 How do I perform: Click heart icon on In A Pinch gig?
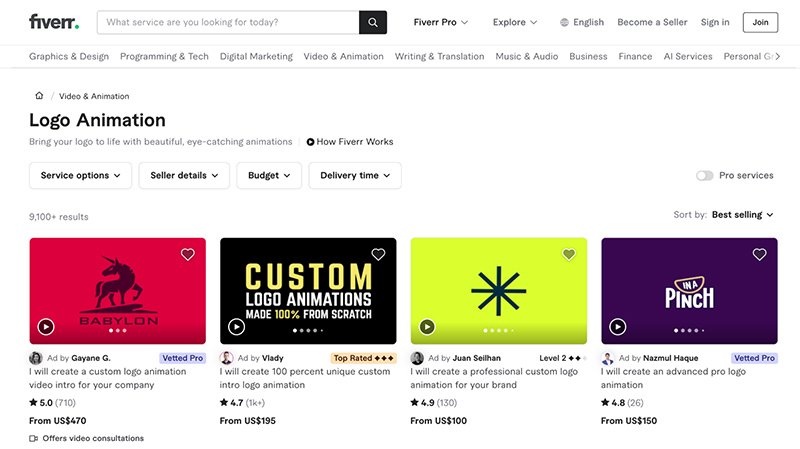click(759, 255)
